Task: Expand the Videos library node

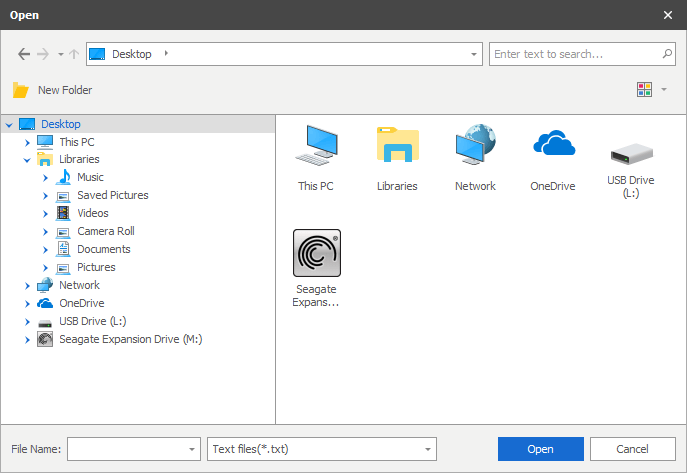Action: 45,214
